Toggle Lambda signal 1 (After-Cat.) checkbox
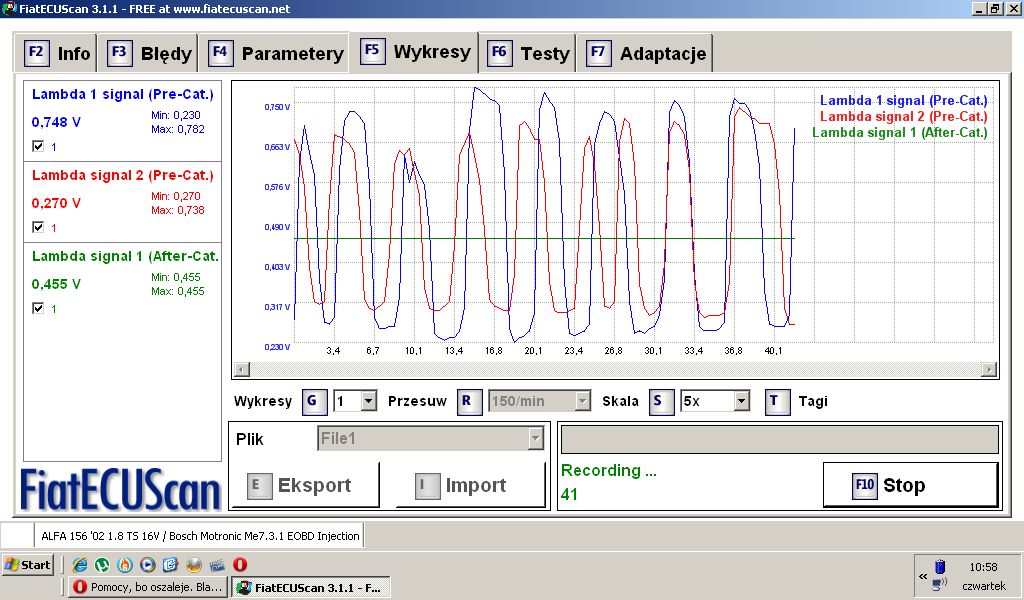The width and height of the screenshot is (1024, 600). pyautogui.click(x=38, y=309)
